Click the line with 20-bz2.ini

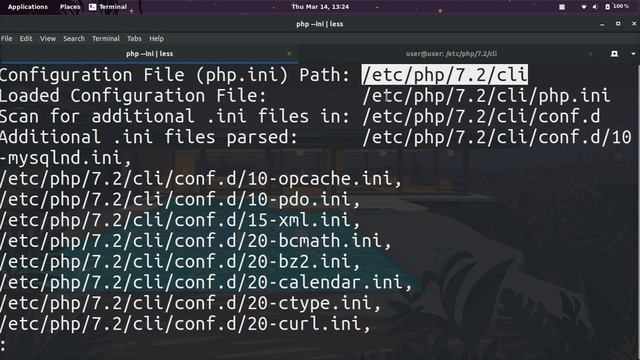coord(180,262)
